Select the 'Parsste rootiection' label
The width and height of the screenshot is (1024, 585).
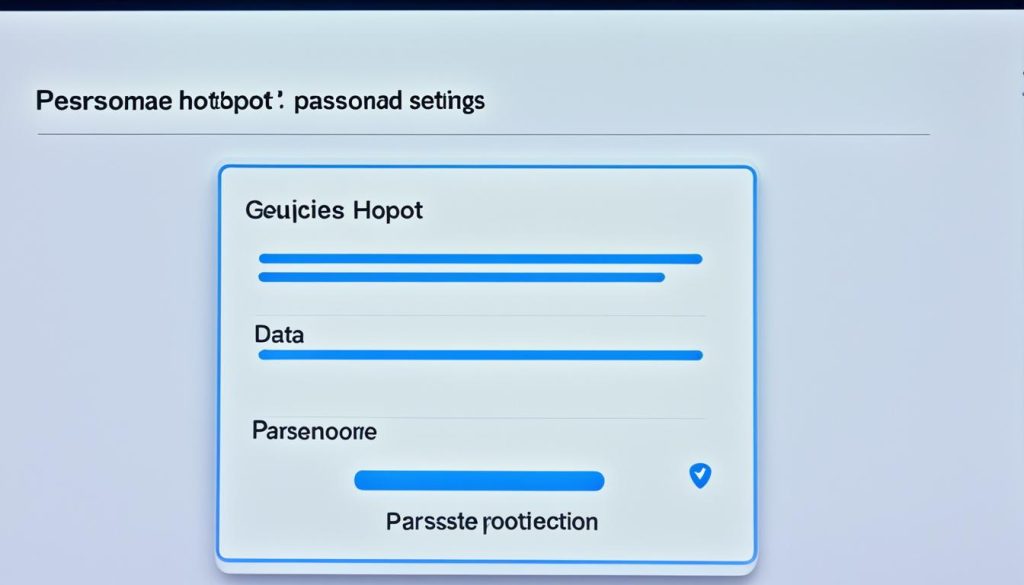click(491, 522)
